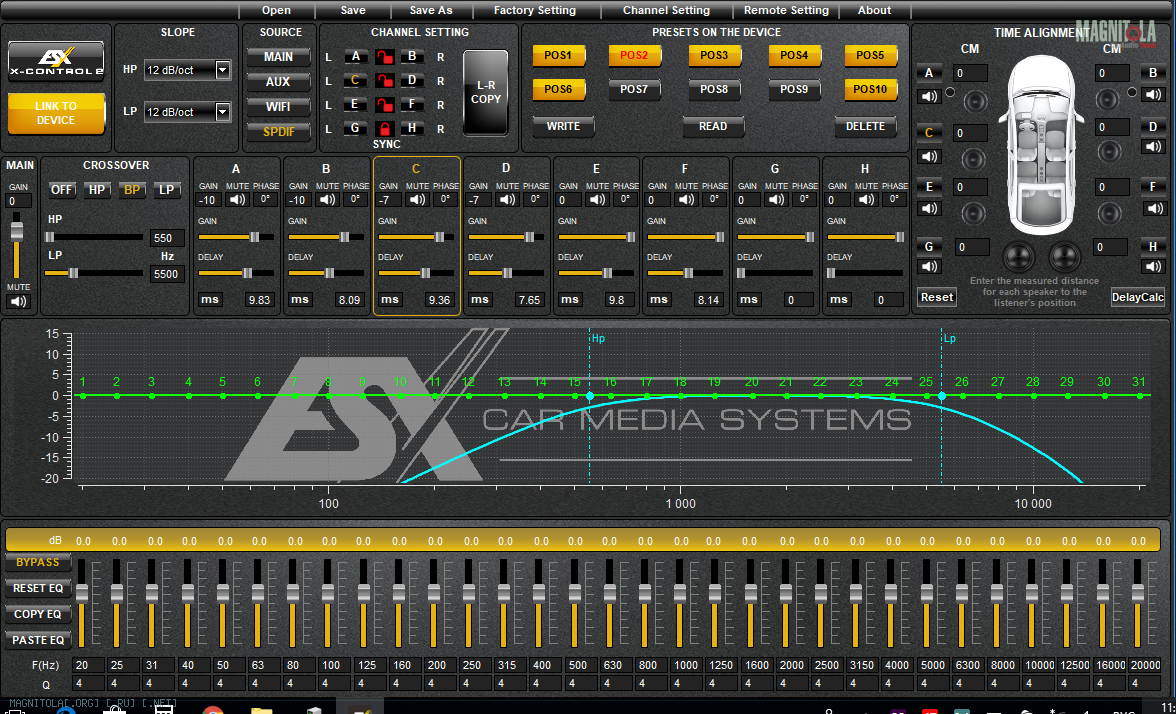Open the Remote Setting menu

[x=787, y=10]
